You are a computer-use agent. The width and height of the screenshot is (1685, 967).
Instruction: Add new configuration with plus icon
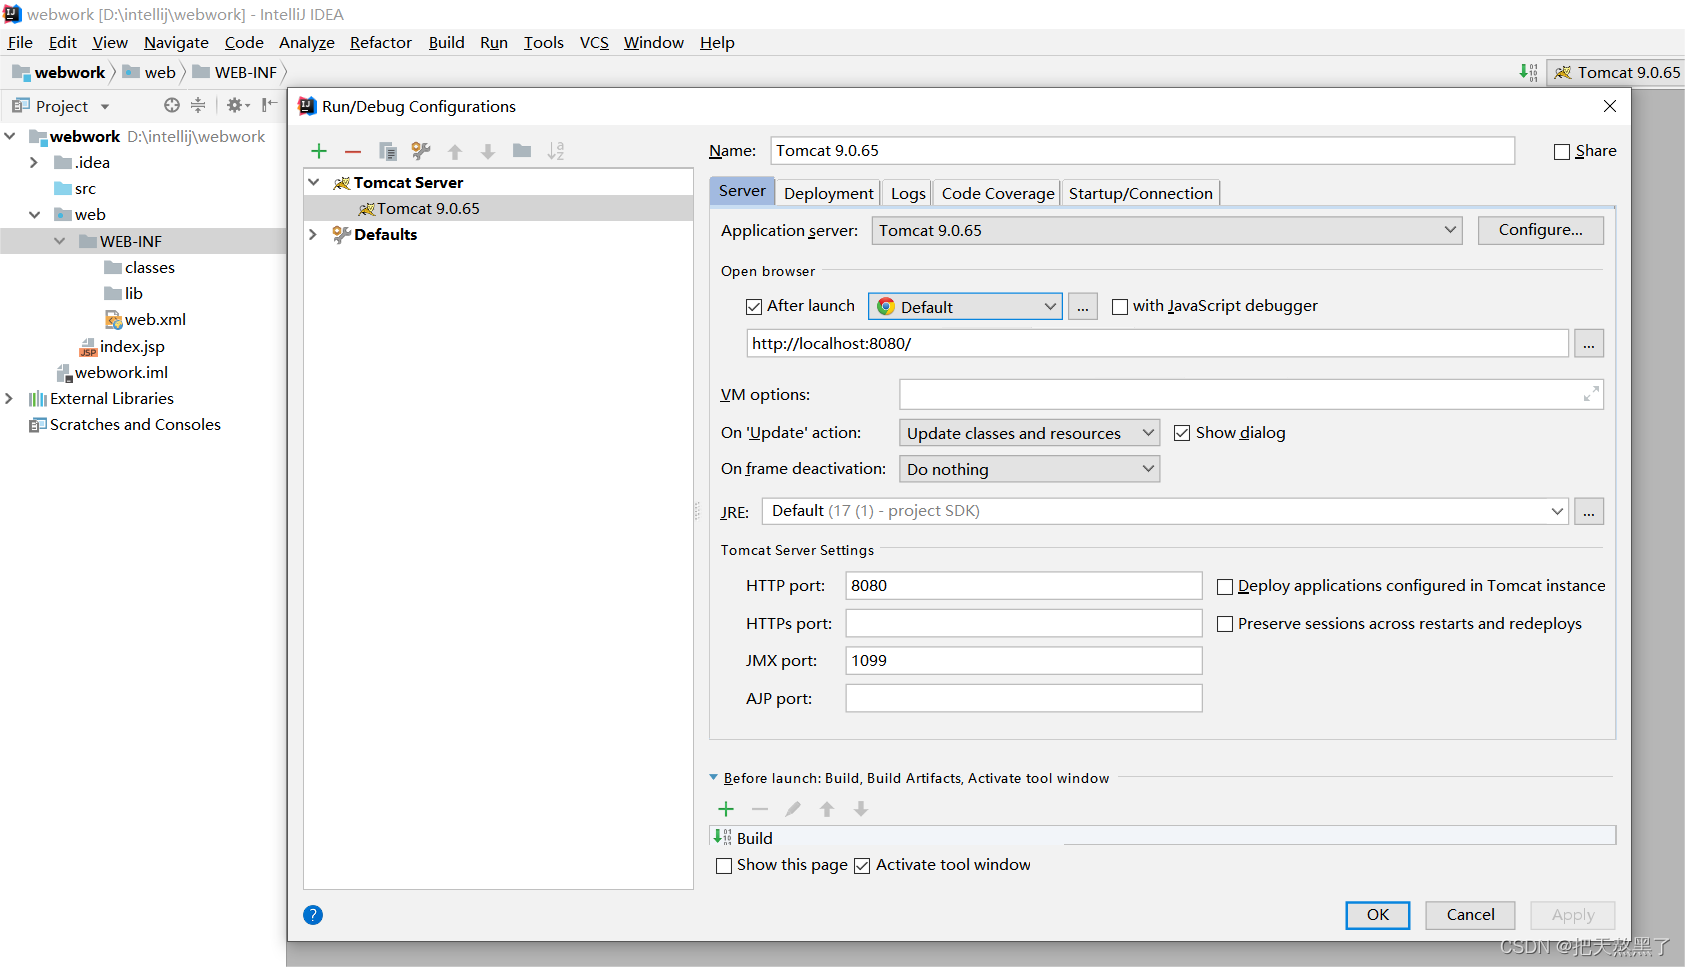click(x=319, y=151)
